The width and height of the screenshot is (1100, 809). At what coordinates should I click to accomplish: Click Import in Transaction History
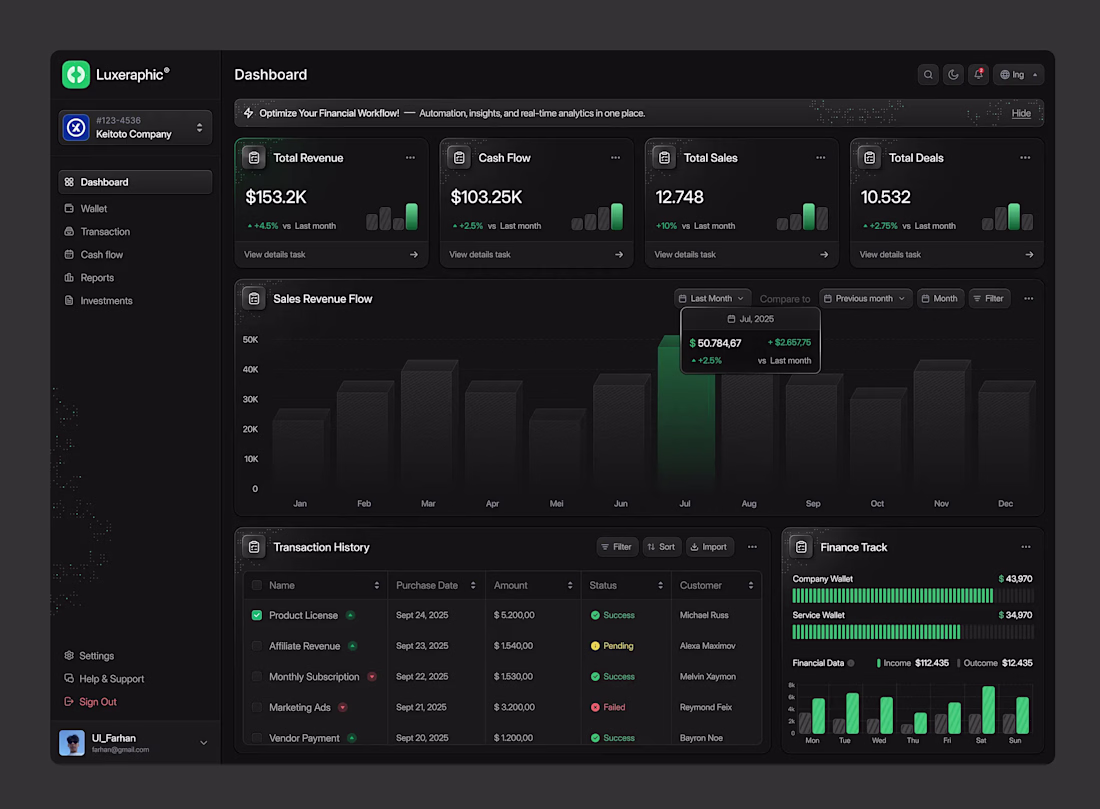(x=709, y=547)
